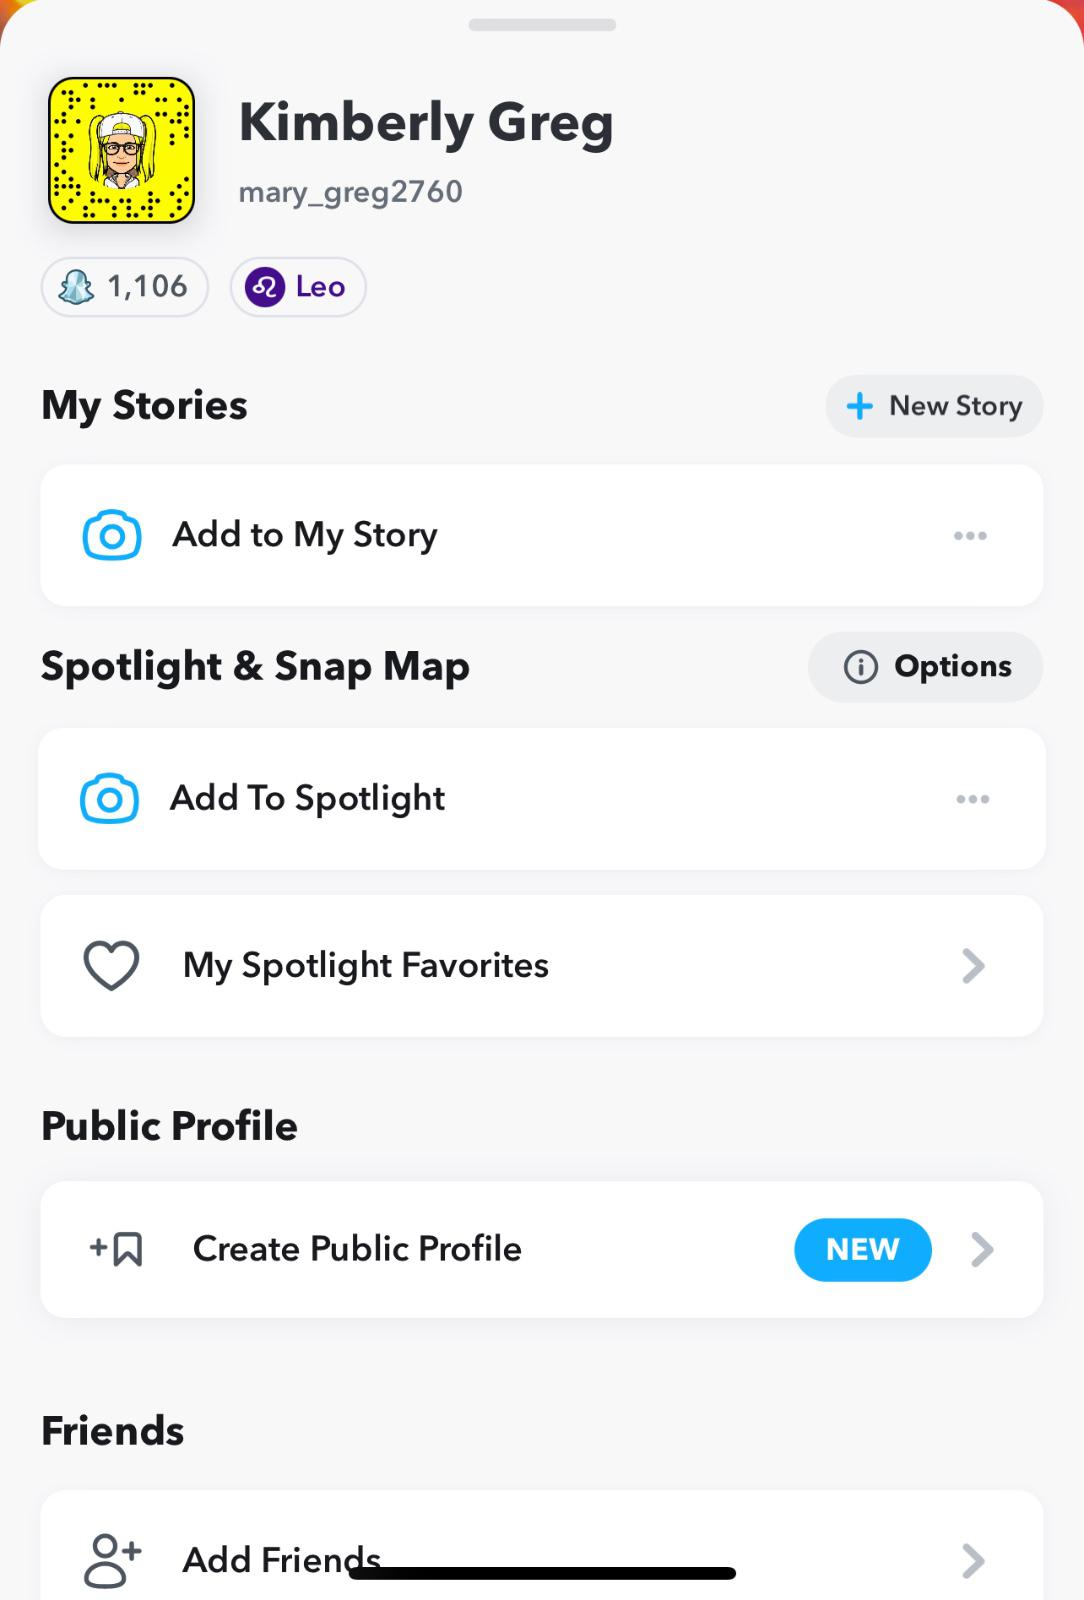The height and width of the screenshot is (1600, 1084).
Task: Select the Add to My Story row
Action: click(540, 535)
